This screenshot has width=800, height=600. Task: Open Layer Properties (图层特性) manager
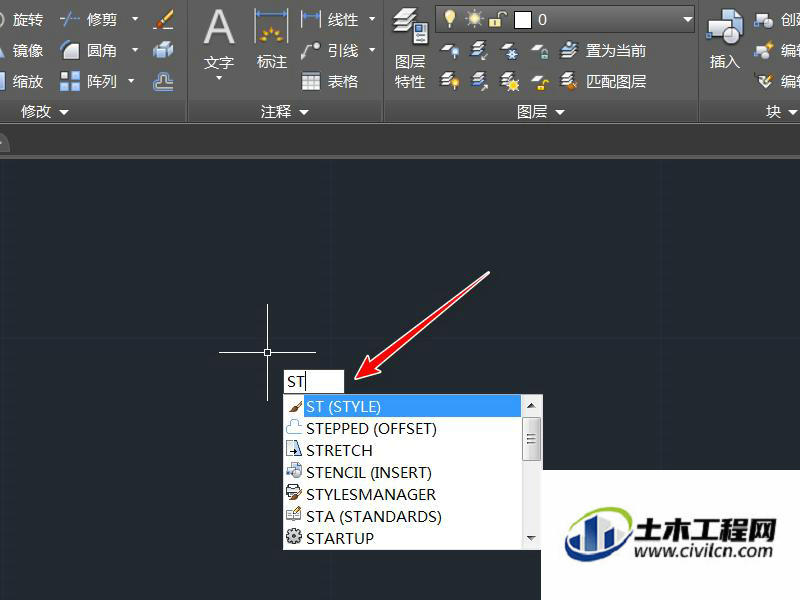click(x=410, y=48)
